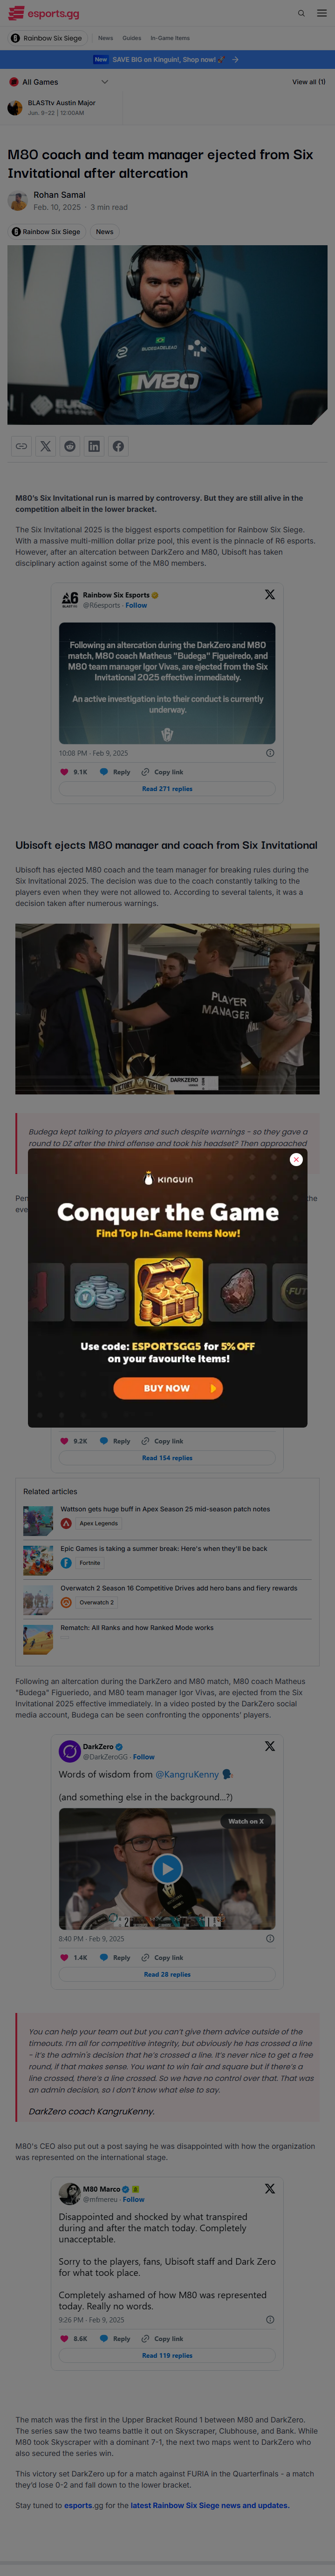Click the esports.gg logo
The width and height of the screenshot is (335, 2576).
44,13
